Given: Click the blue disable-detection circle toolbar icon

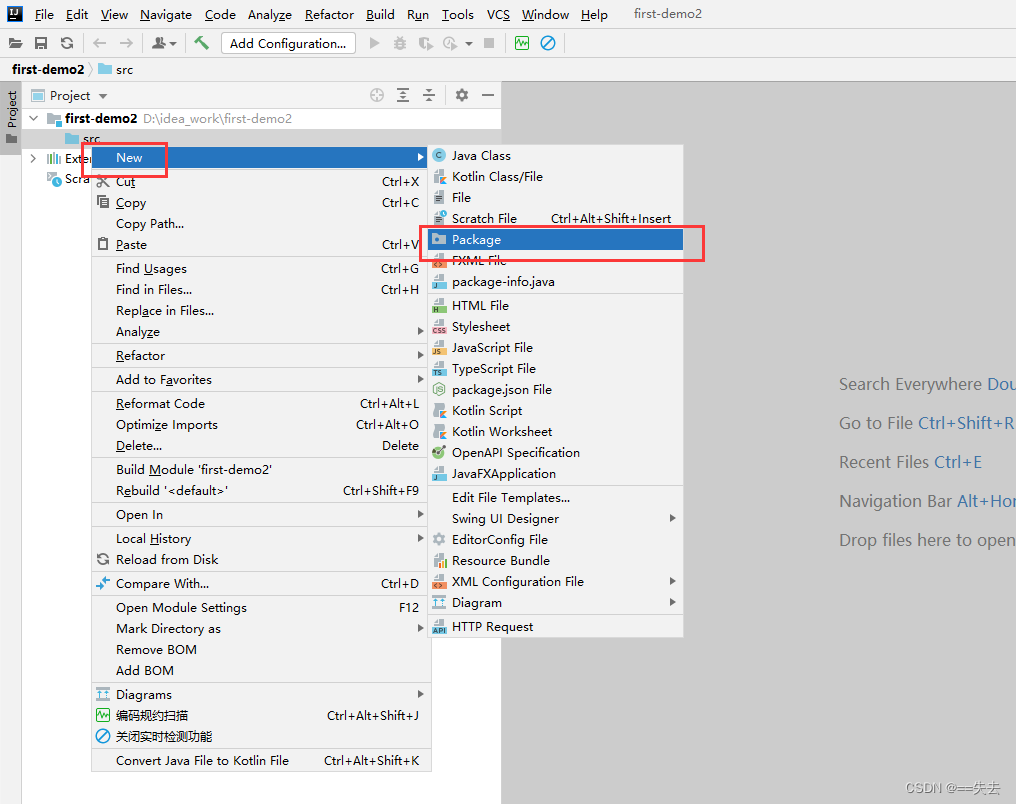Looking at the screenshot, I should 548,43.
